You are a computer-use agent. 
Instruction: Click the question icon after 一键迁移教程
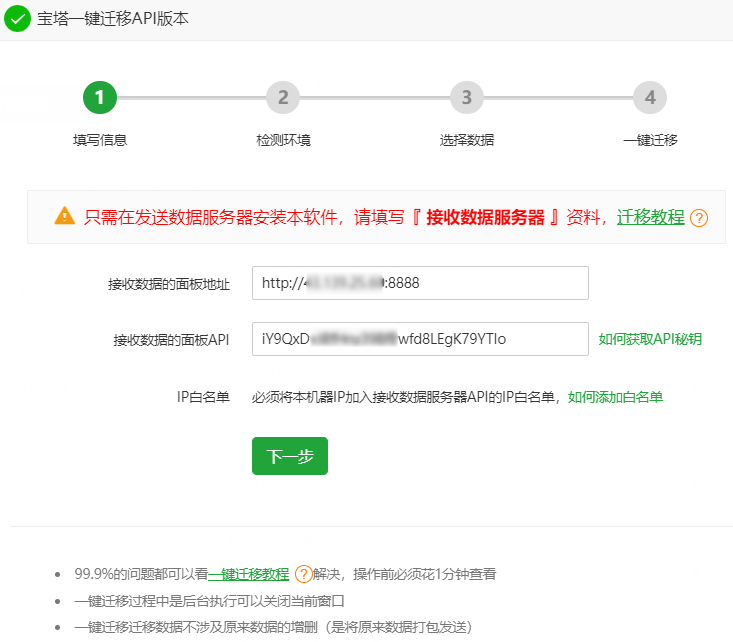pyautogui.click(x=304, y=574)
